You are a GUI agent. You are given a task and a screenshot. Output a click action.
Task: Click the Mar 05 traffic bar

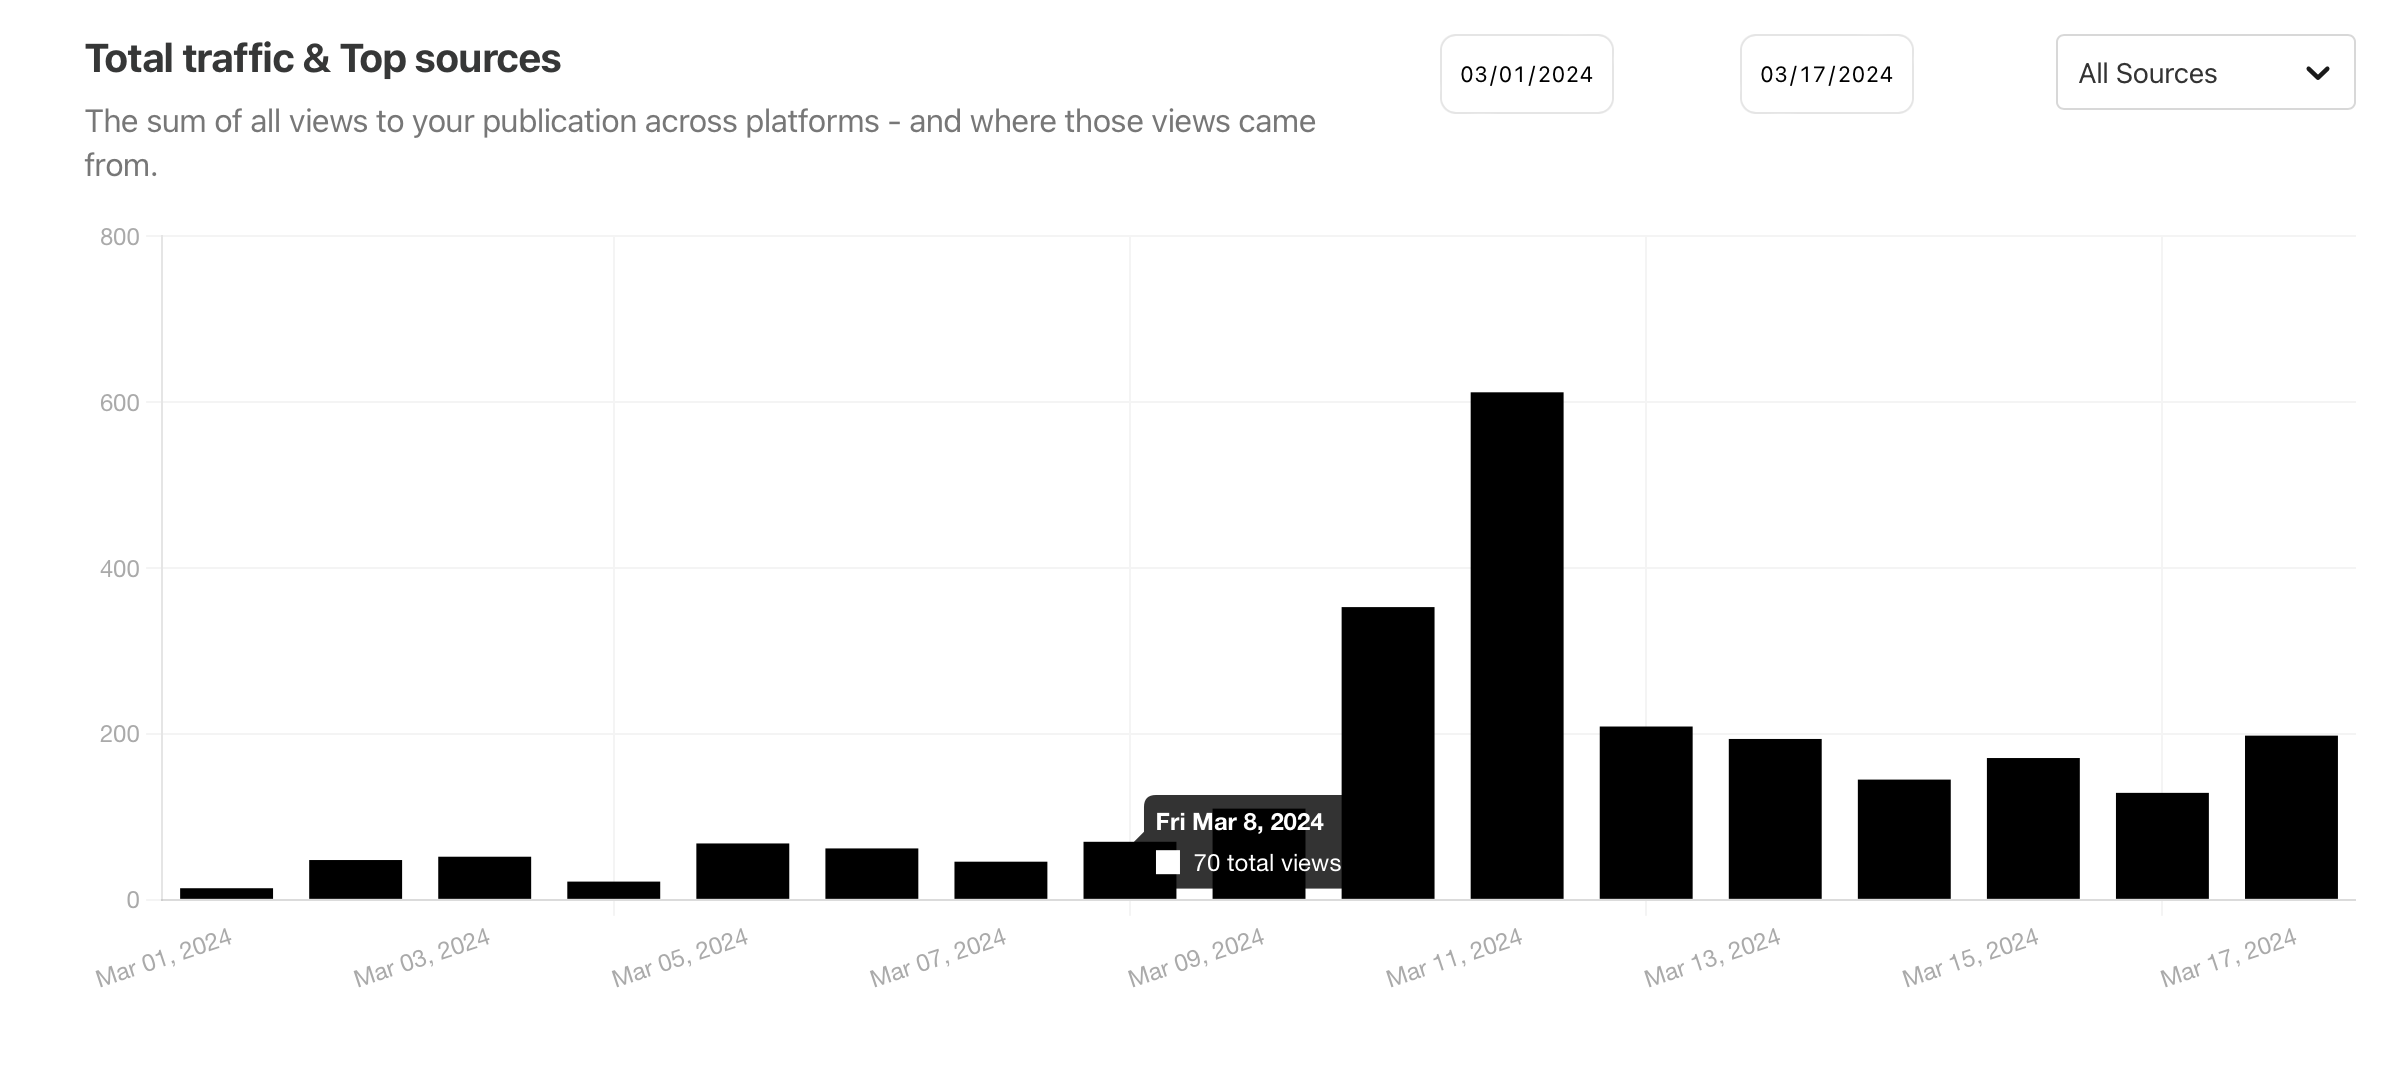742,871
